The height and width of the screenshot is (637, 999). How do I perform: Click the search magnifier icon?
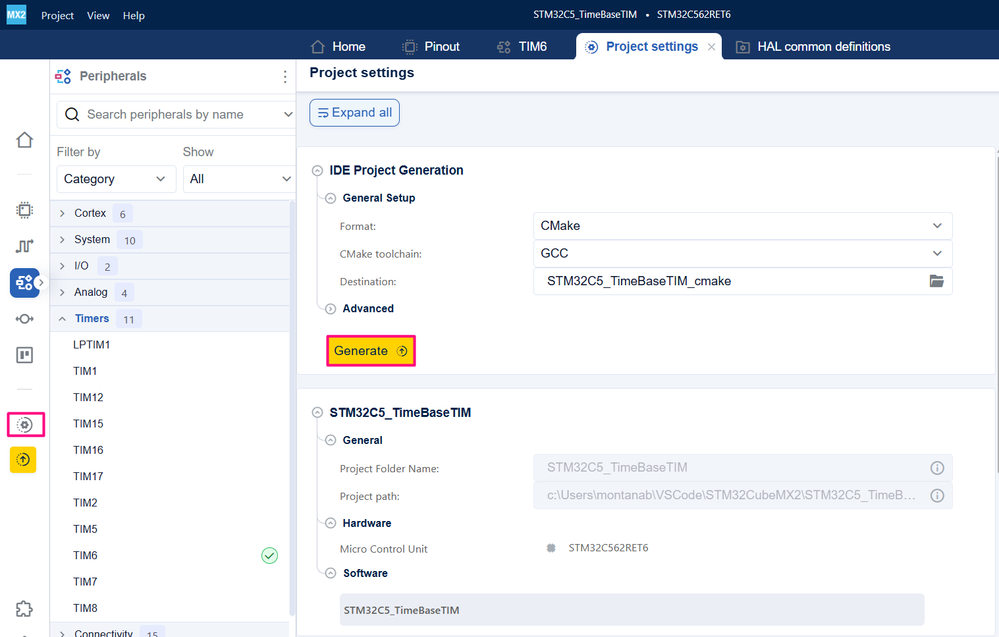pos(73,115)
